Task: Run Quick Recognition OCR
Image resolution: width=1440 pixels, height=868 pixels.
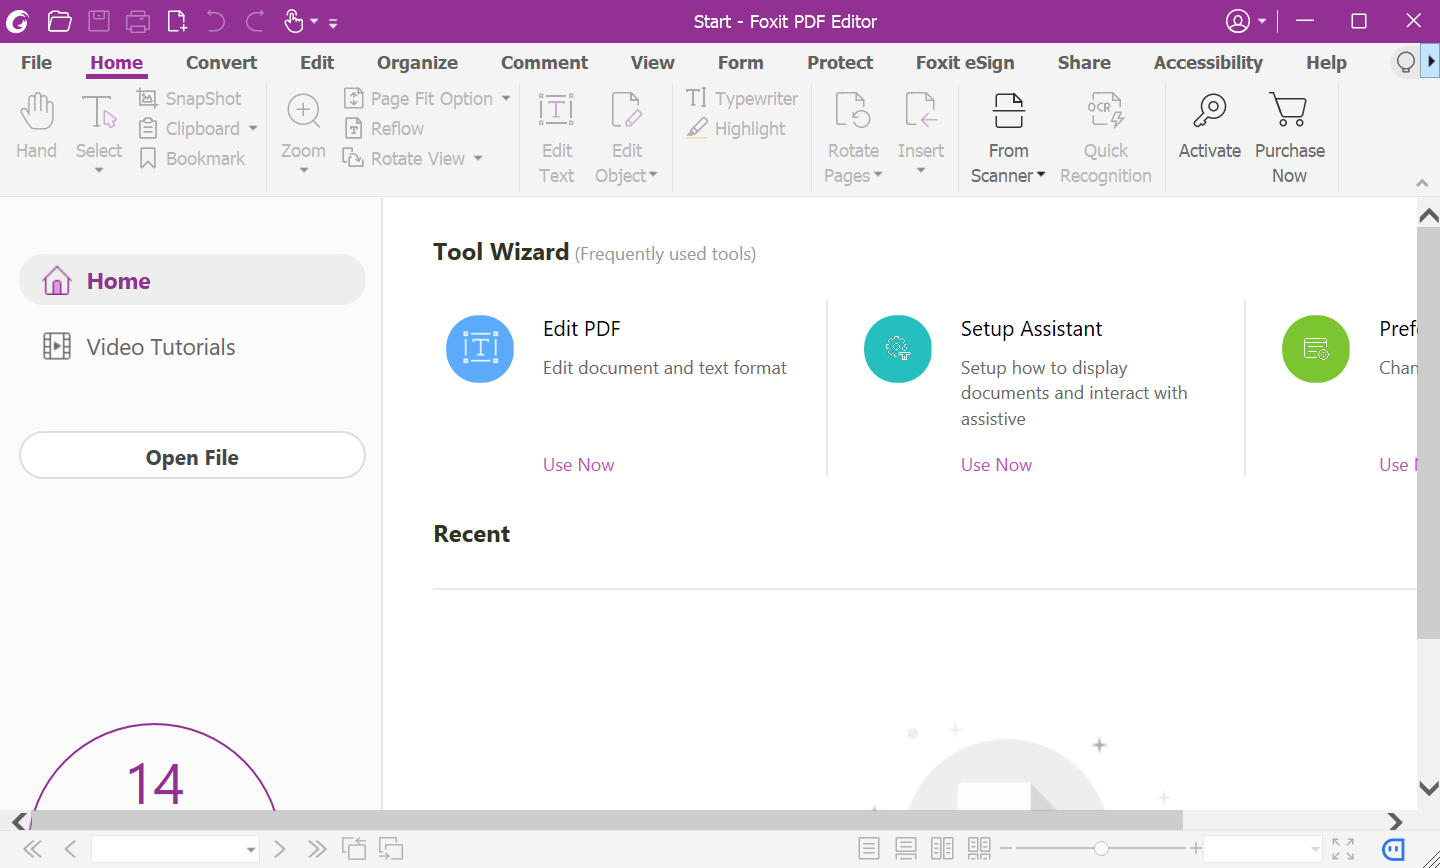Action: coord(1106,138)
